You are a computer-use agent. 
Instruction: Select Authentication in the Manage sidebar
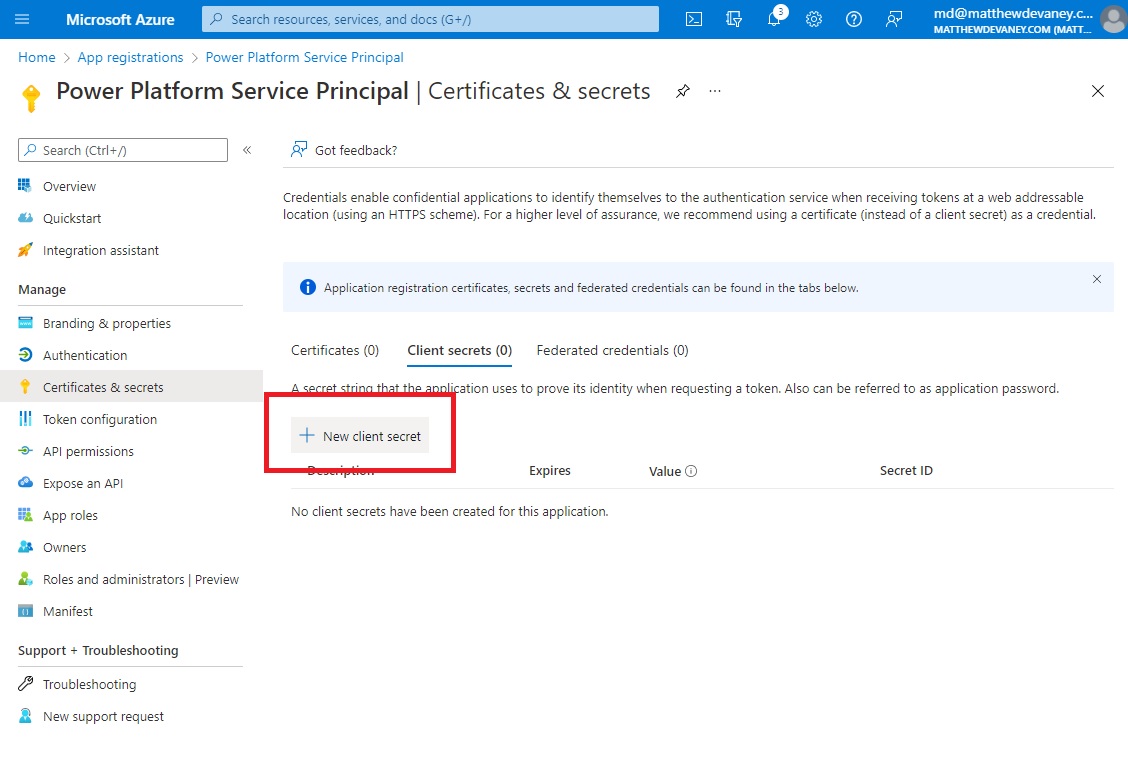pyautogui.click(x=84, y=354)
